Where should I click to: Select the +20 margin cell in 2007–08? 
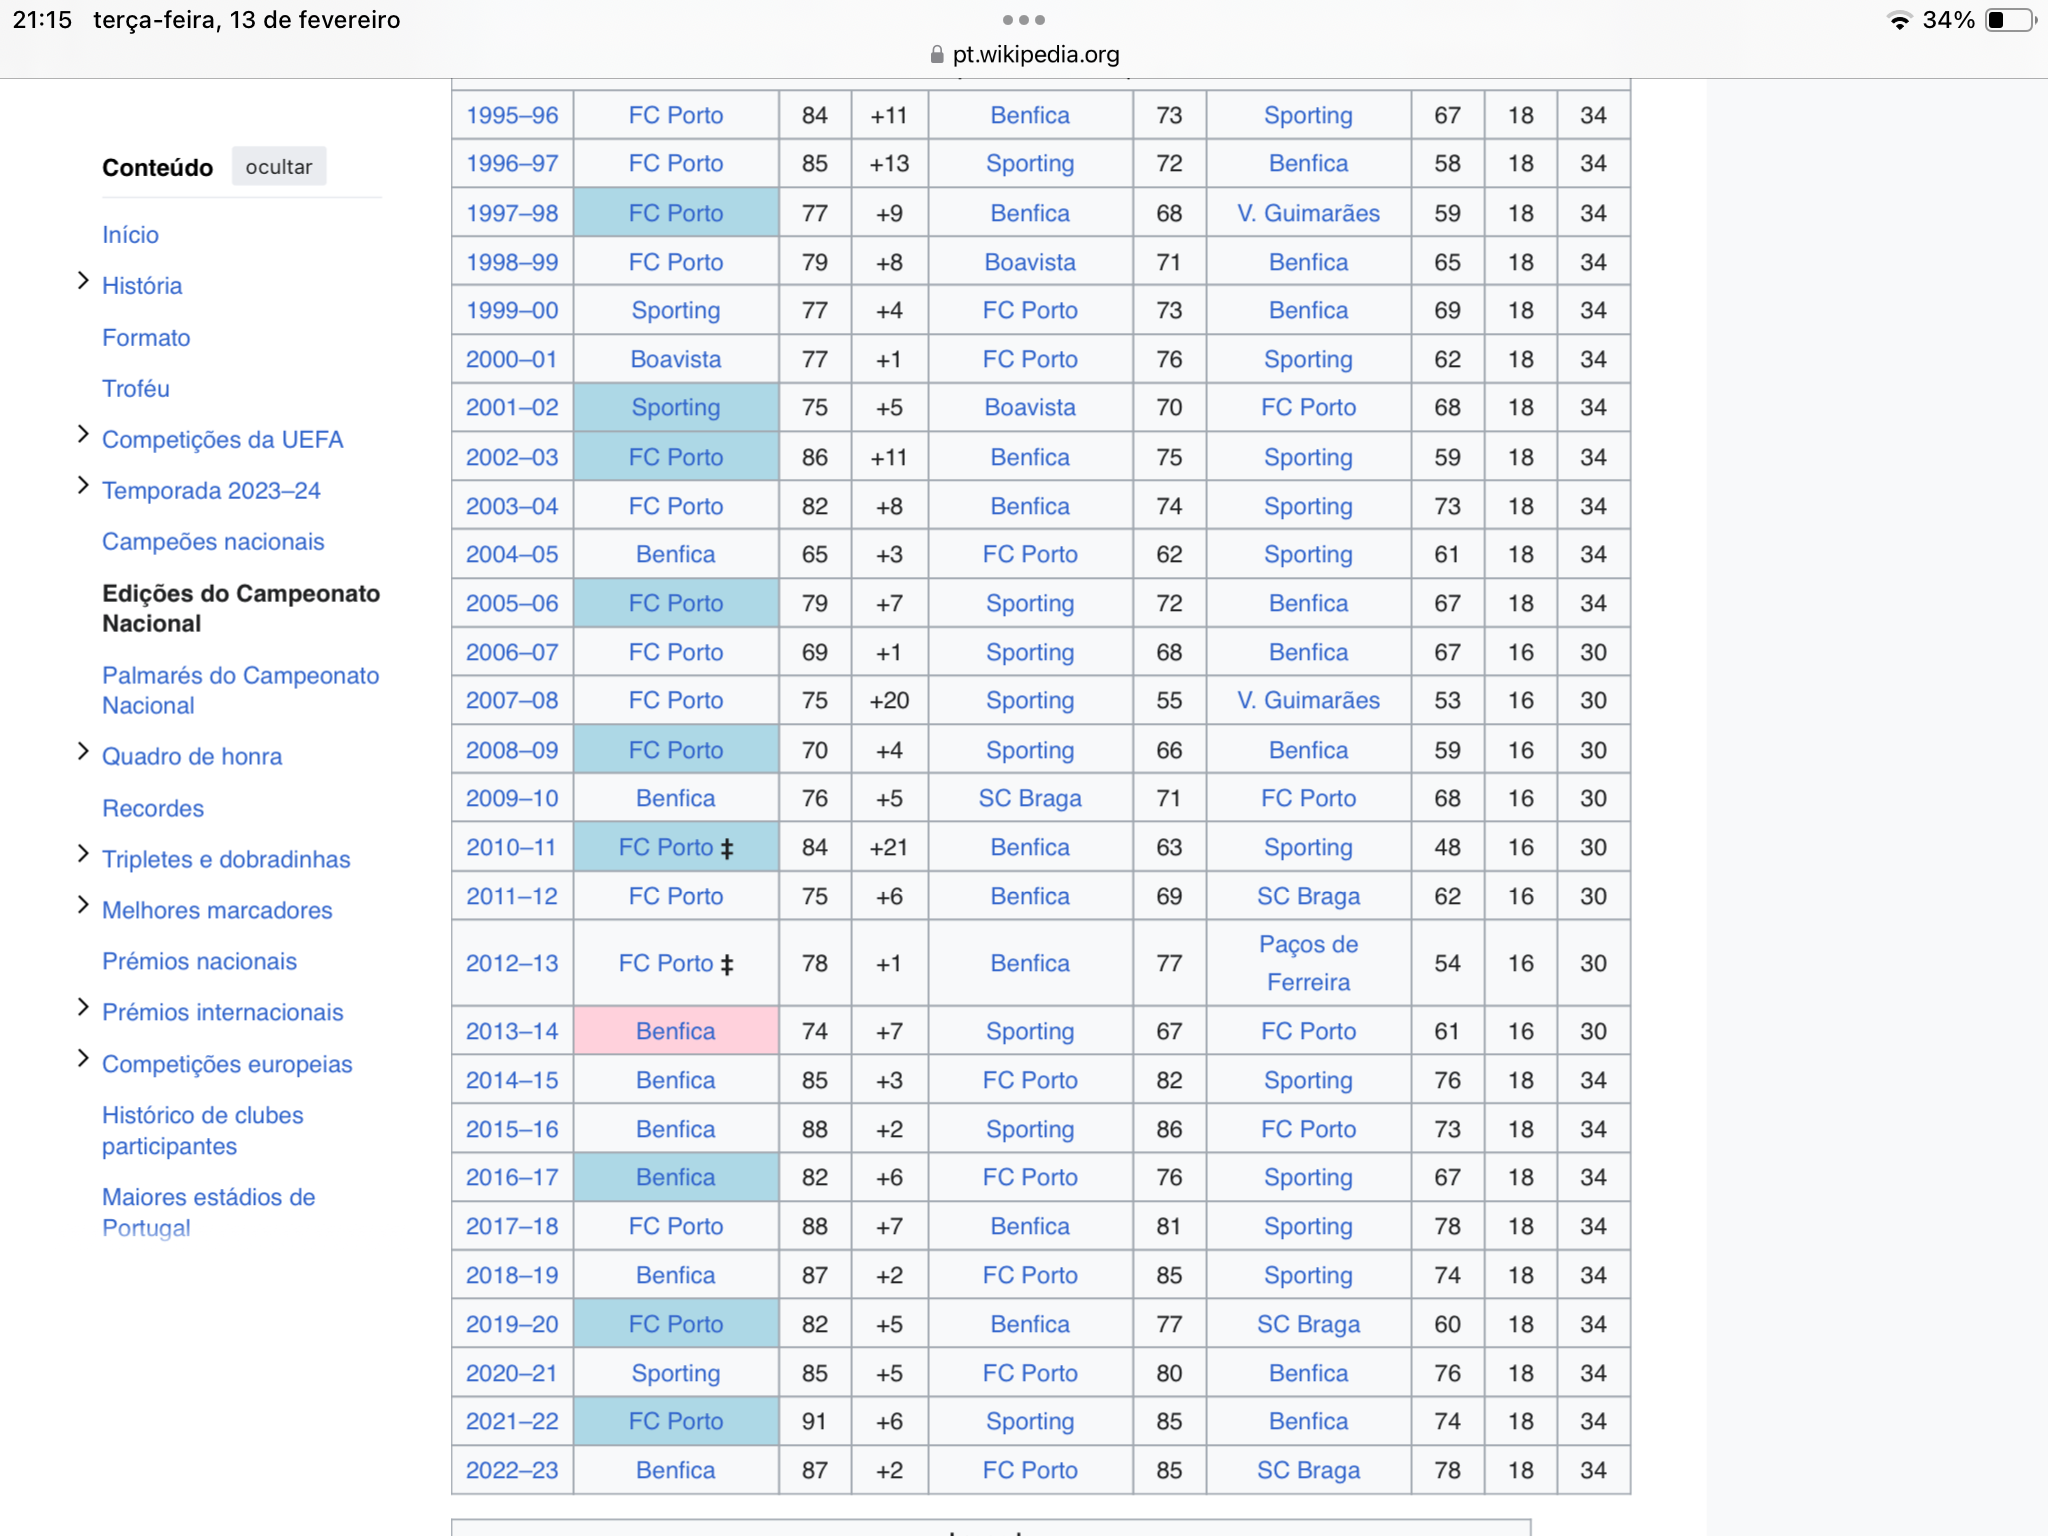pos(889,700)
